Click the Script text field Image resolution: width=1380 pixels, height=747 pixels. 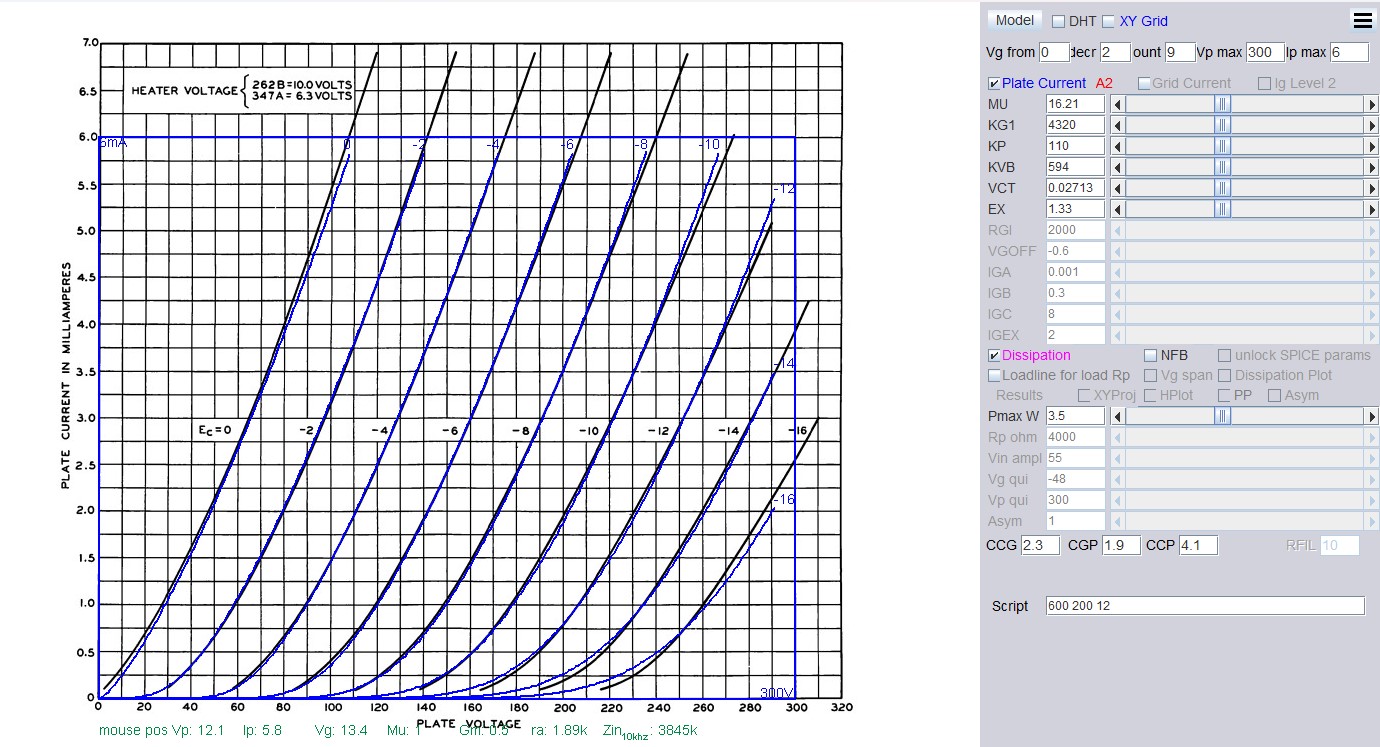[x=1205, y=606]
